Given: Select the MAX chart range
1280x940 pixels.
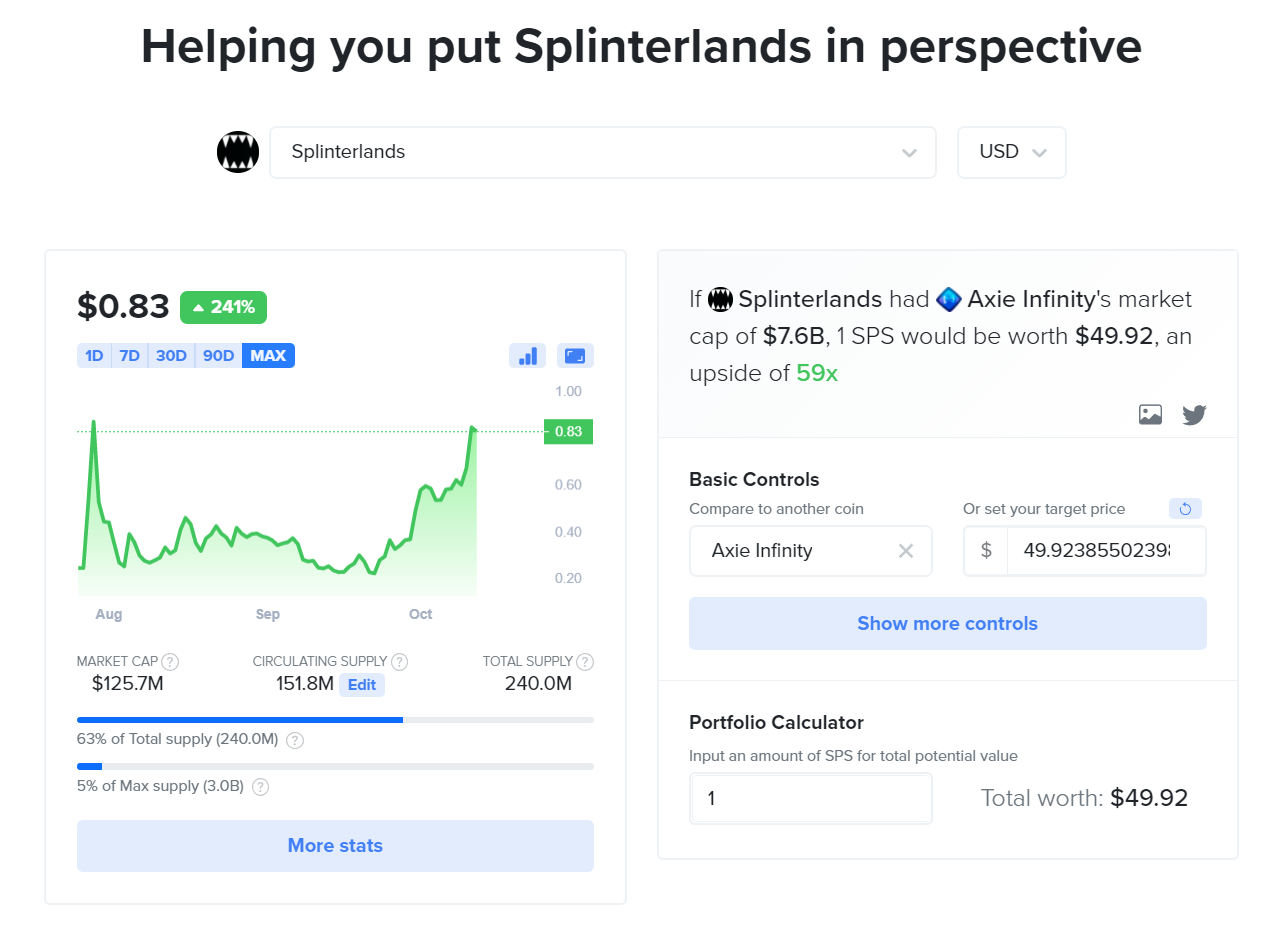Looking at the screenshot, I should (x=268, y=356).
